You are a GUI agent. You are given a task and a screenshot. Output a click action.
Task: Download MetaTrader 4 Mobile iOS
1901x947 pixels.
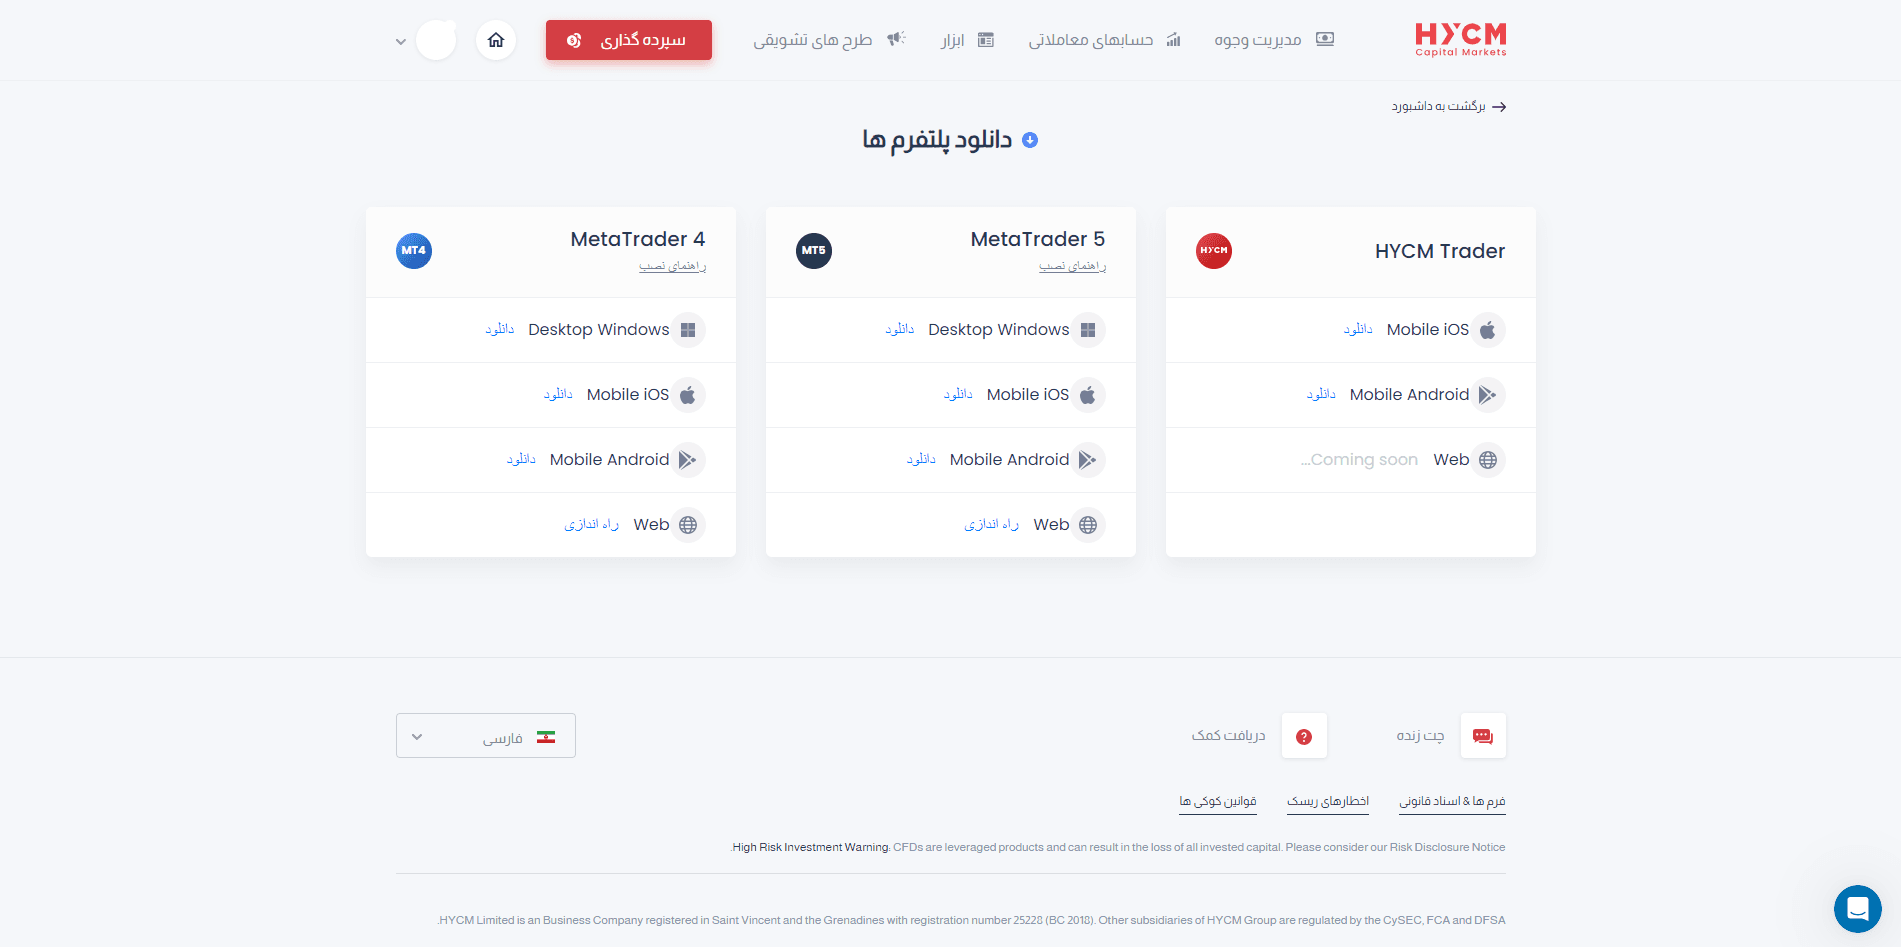(x=558, y=394)
